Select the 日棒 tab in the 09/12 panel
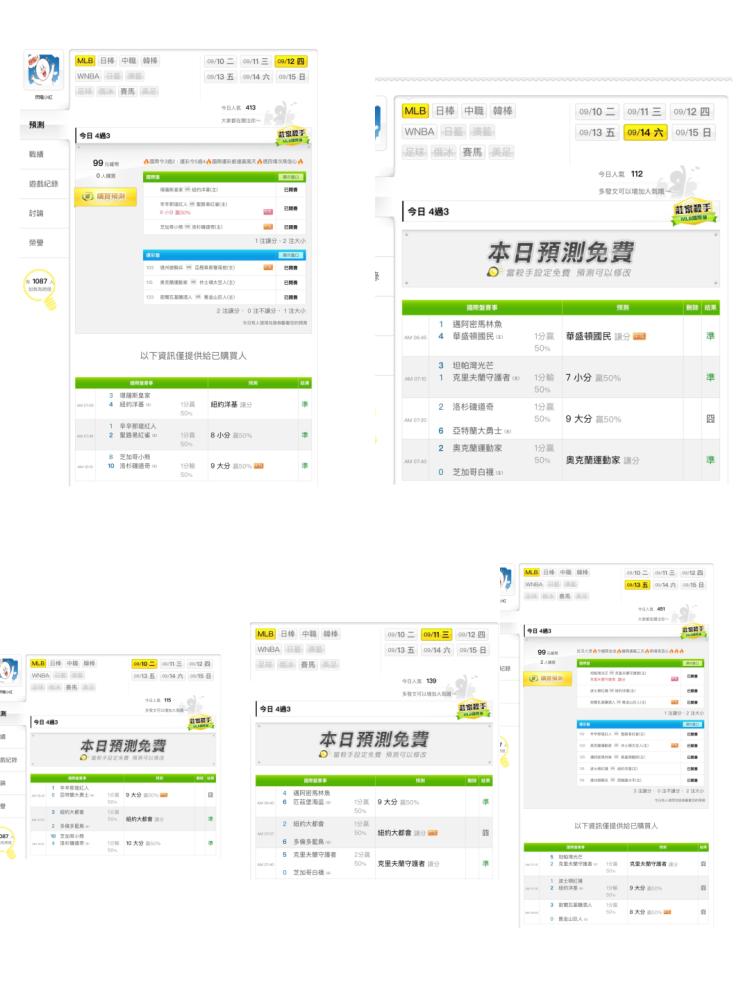750x1000 pixels. [x=107, y=61]
